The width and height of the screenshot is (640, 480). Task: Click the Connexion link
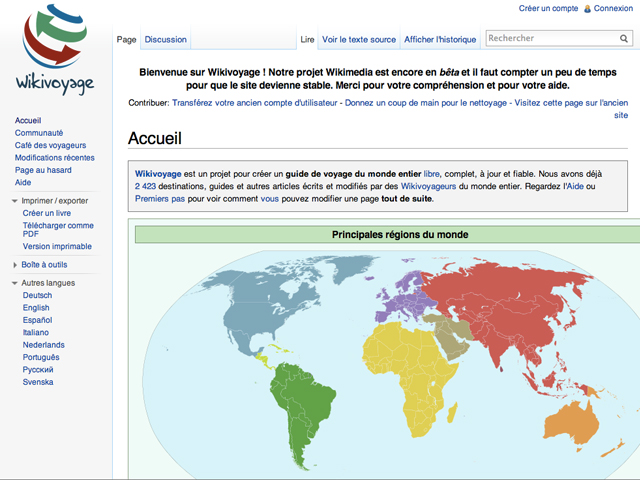[613, 8]
